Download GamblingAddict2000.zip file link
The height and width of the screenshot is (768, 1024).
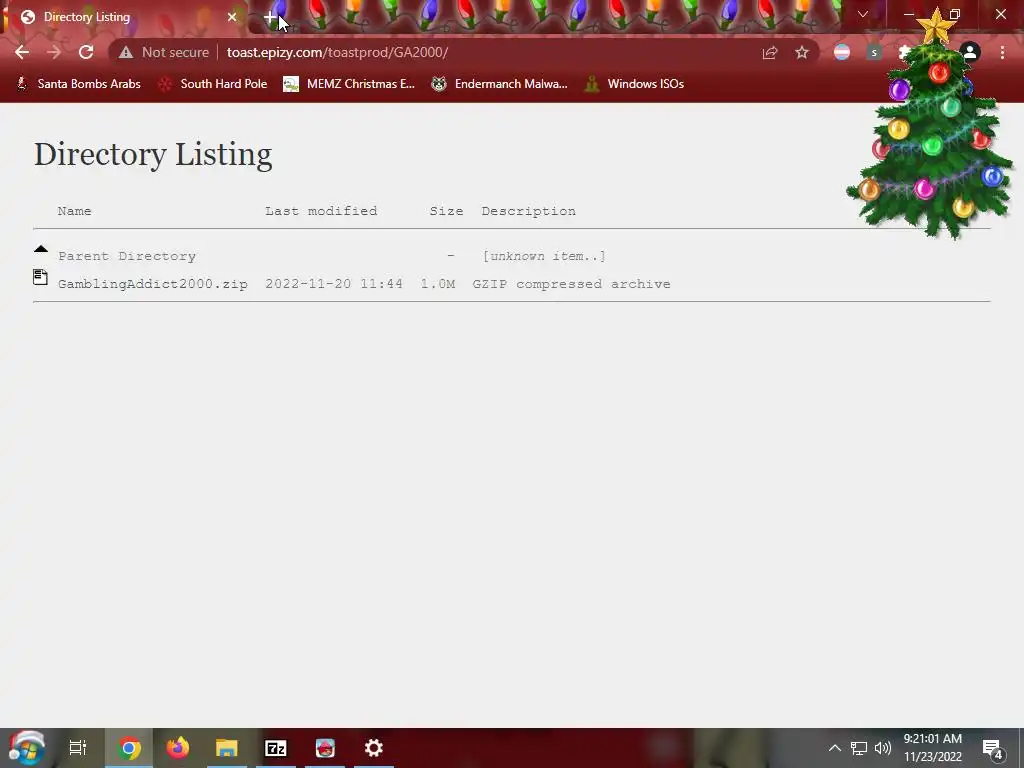153,284
